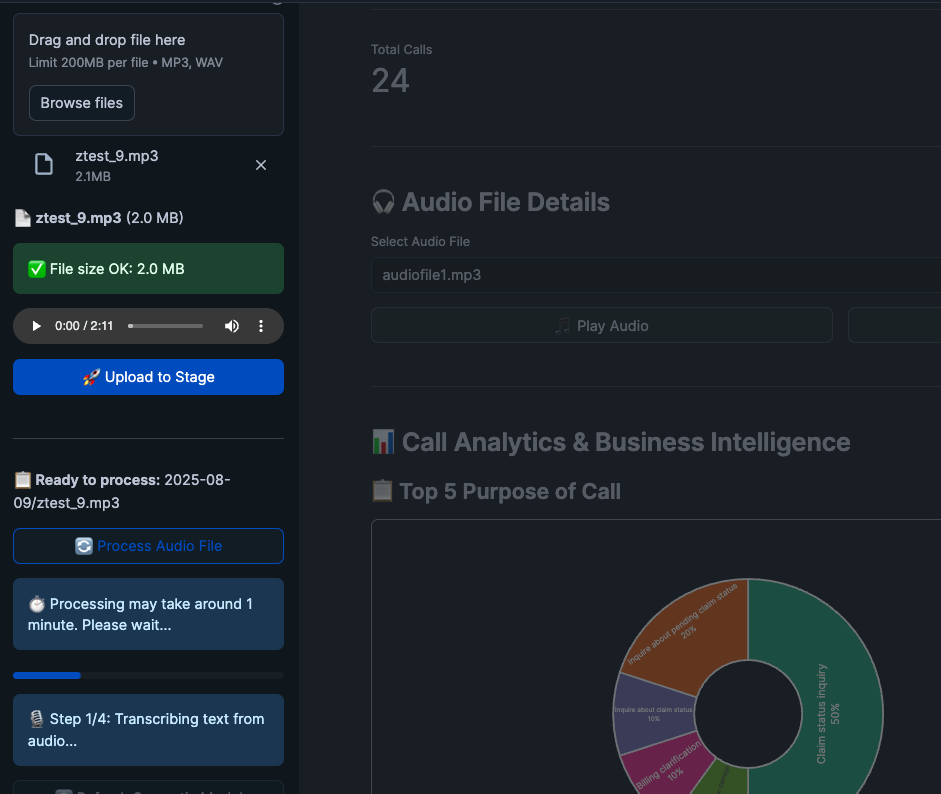Click the Upload to Stage button
This screenshot has height=794, width=941.
(x=148, y=377)
